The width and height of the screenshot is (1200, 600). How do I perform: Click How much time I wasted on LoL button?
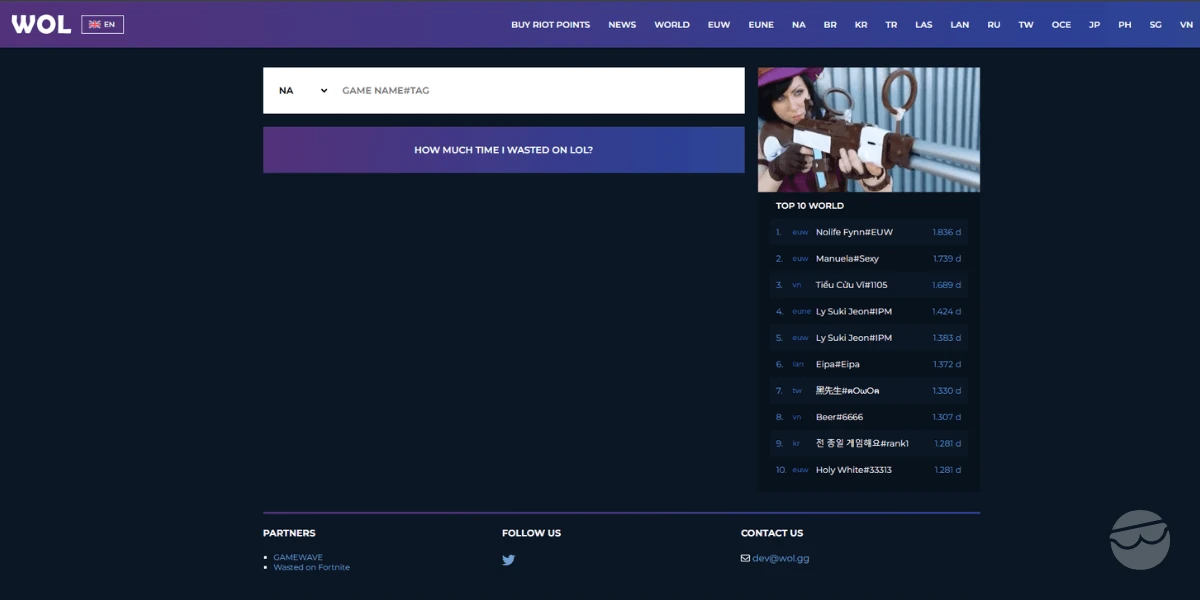(x=504, y=150)
